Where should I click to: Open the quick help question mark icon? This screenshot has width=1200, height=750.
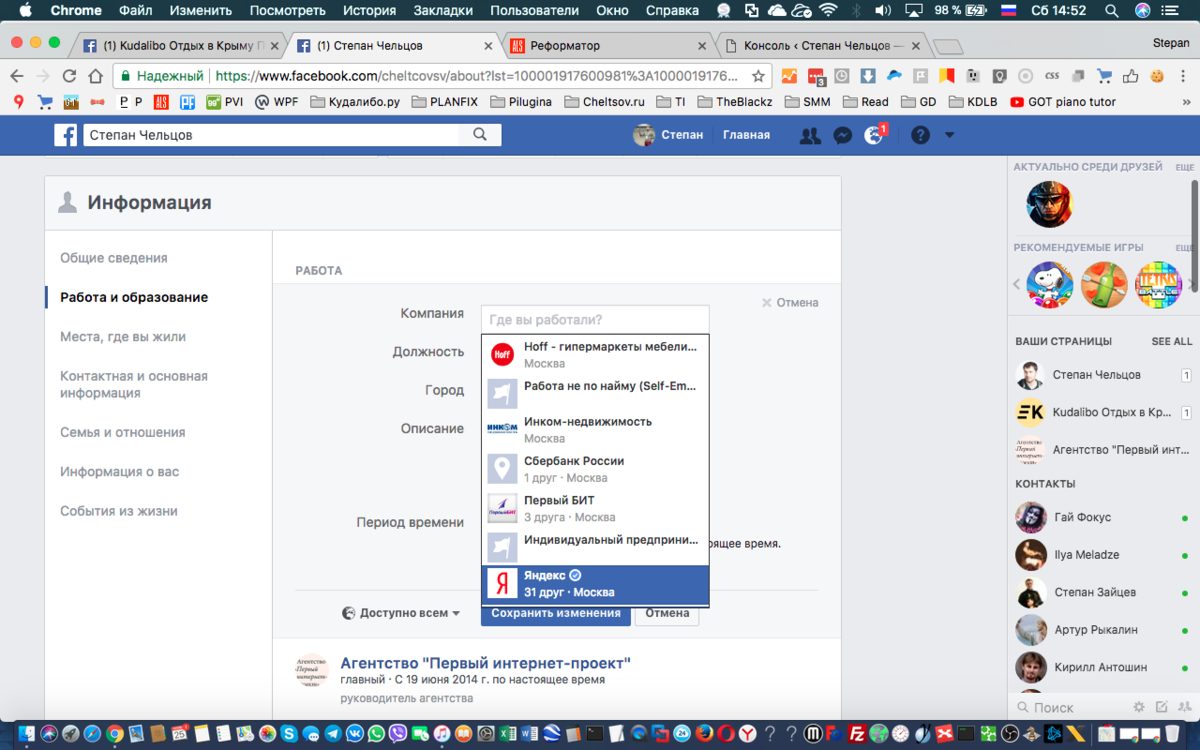(x=920, y=135)
